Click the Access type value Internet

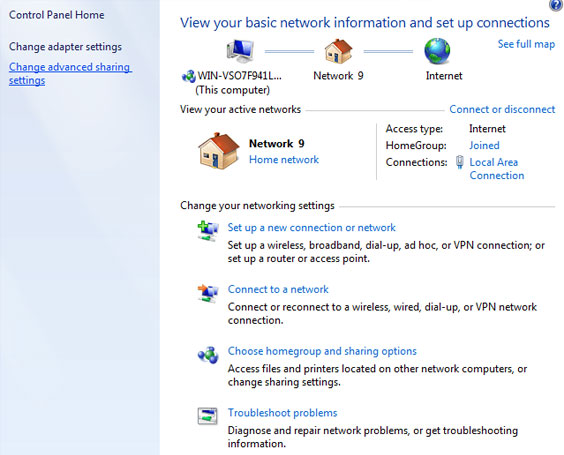pyautogui.click(x=487, y=129)
